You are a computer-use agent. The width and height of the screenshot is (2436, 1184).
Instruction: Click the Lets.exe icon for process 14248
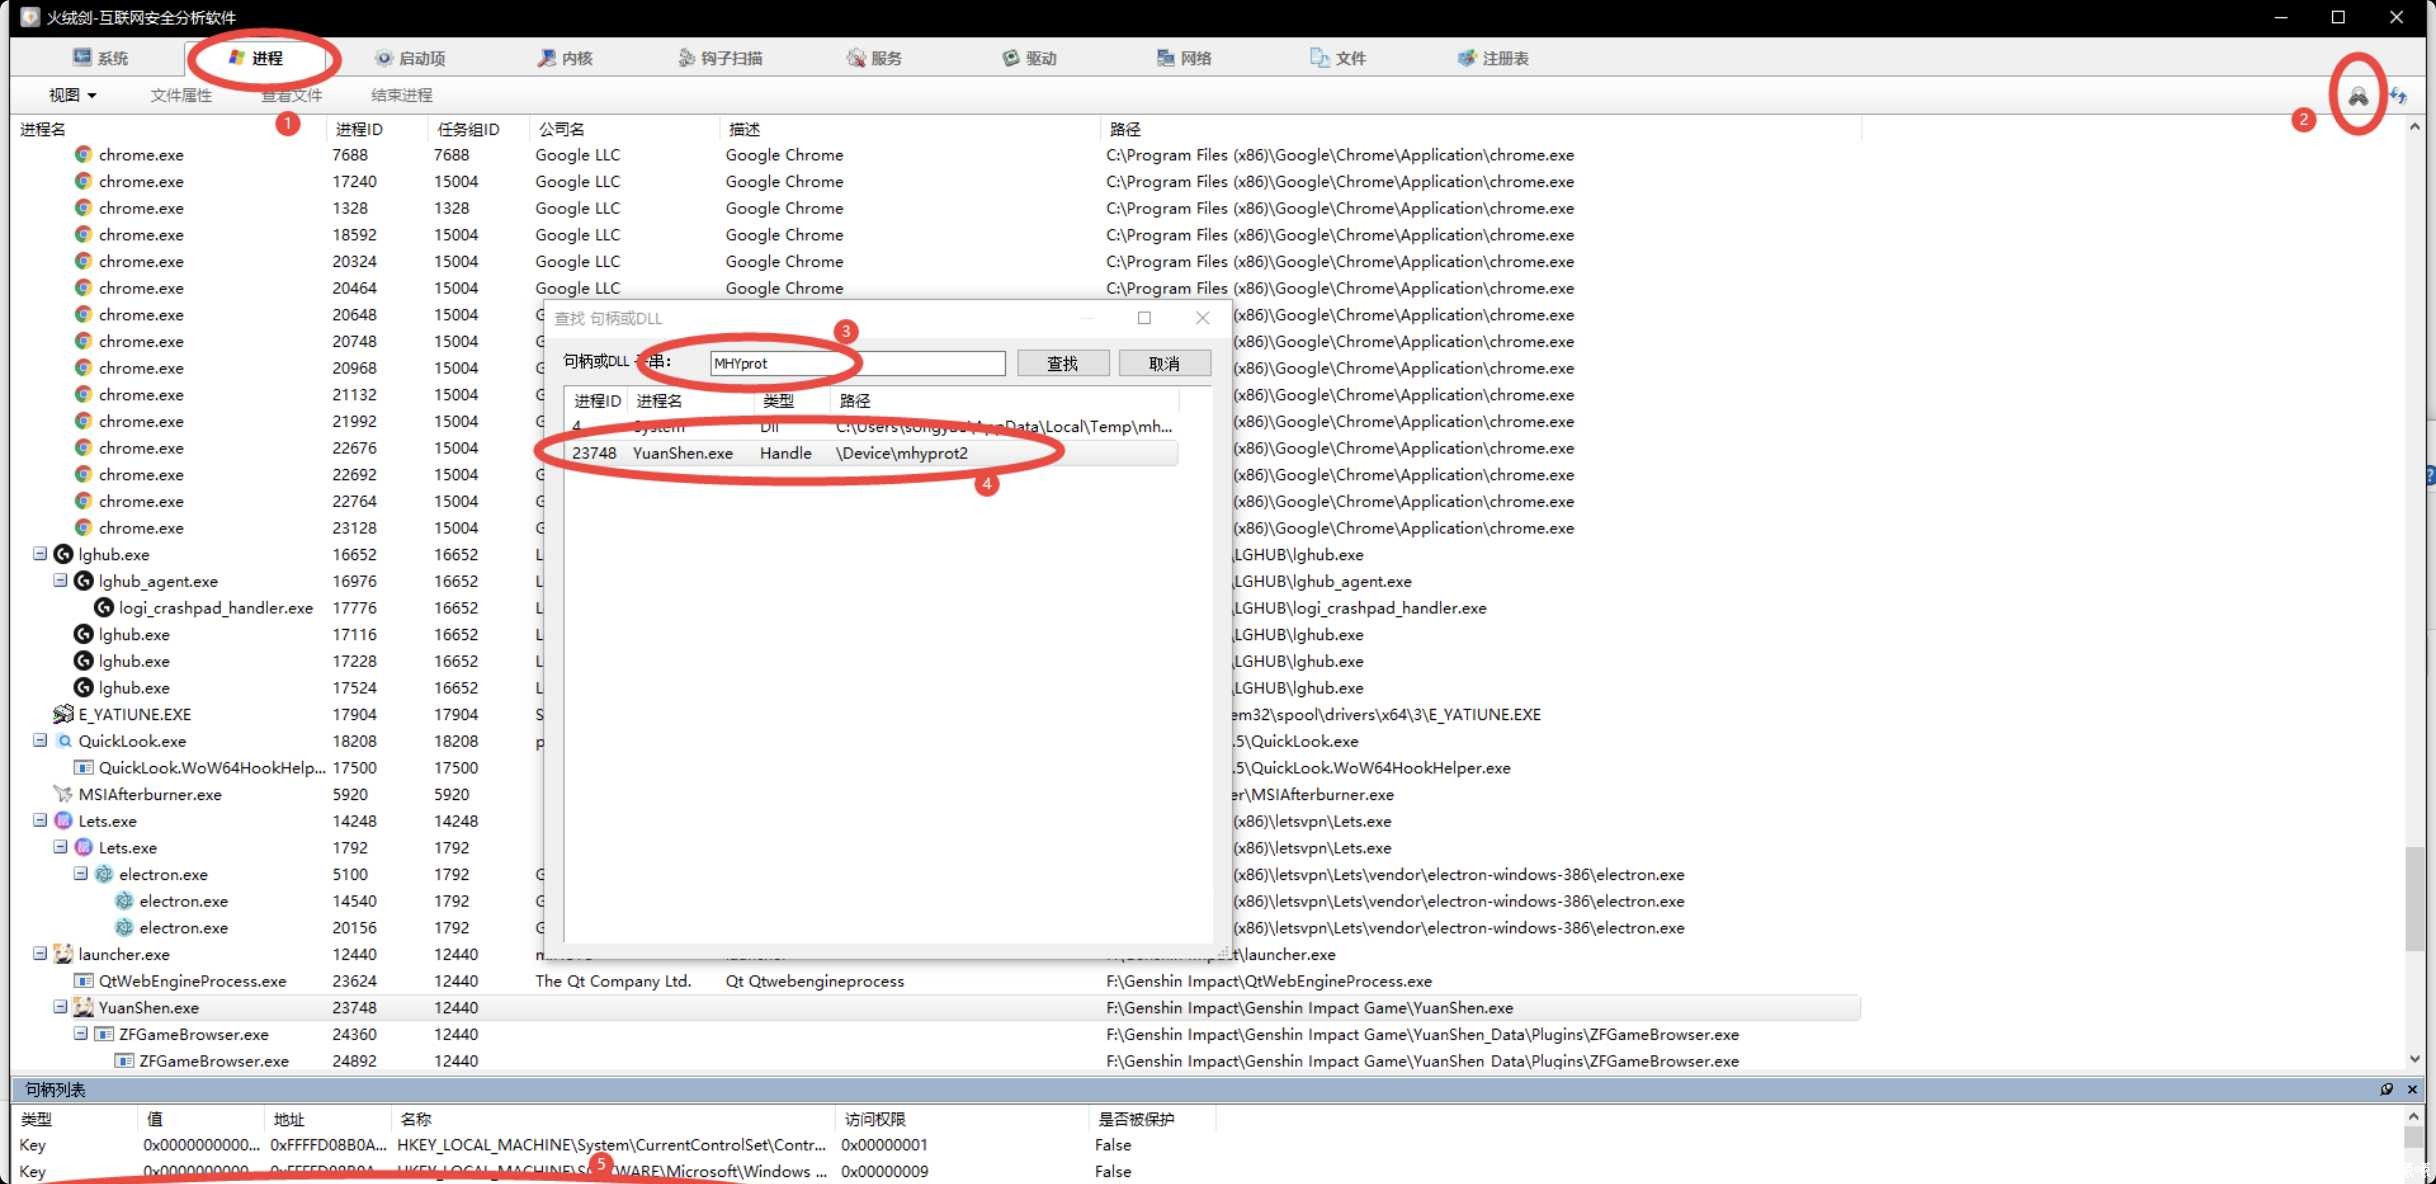point(63,821)
